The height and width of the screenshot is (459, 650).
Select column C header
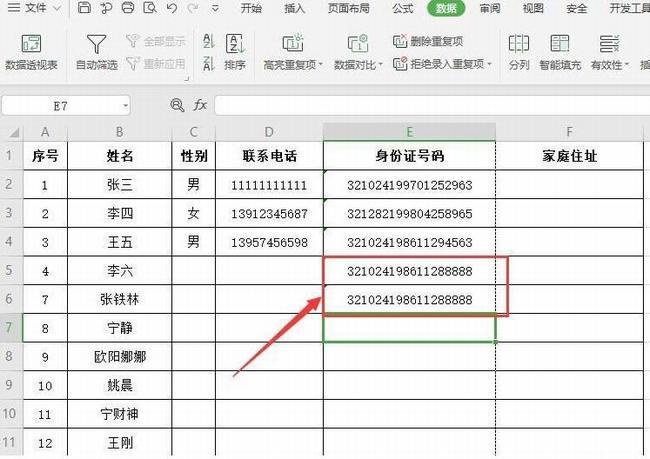194,132
